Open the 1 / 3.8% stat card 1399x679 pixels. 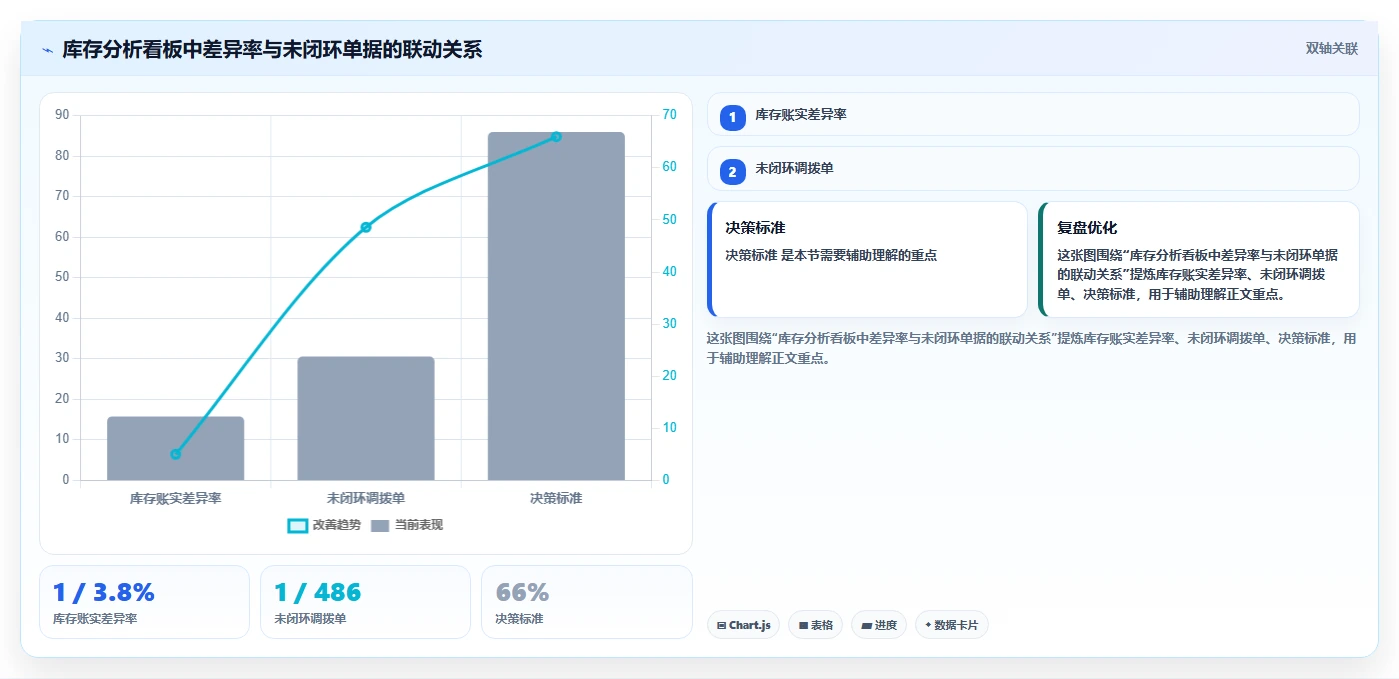pyautogui.click(x=144, y=602)
